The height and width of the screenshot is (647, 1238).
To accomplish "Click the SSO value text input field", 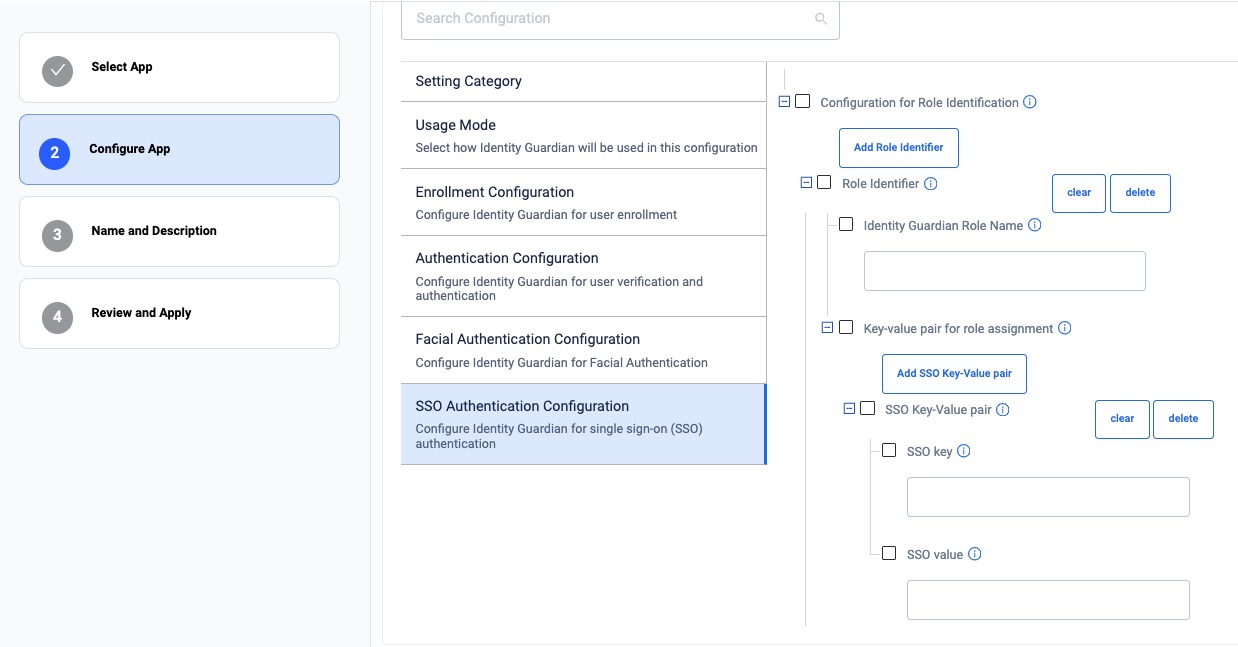I will click(x=1047, y=600).
